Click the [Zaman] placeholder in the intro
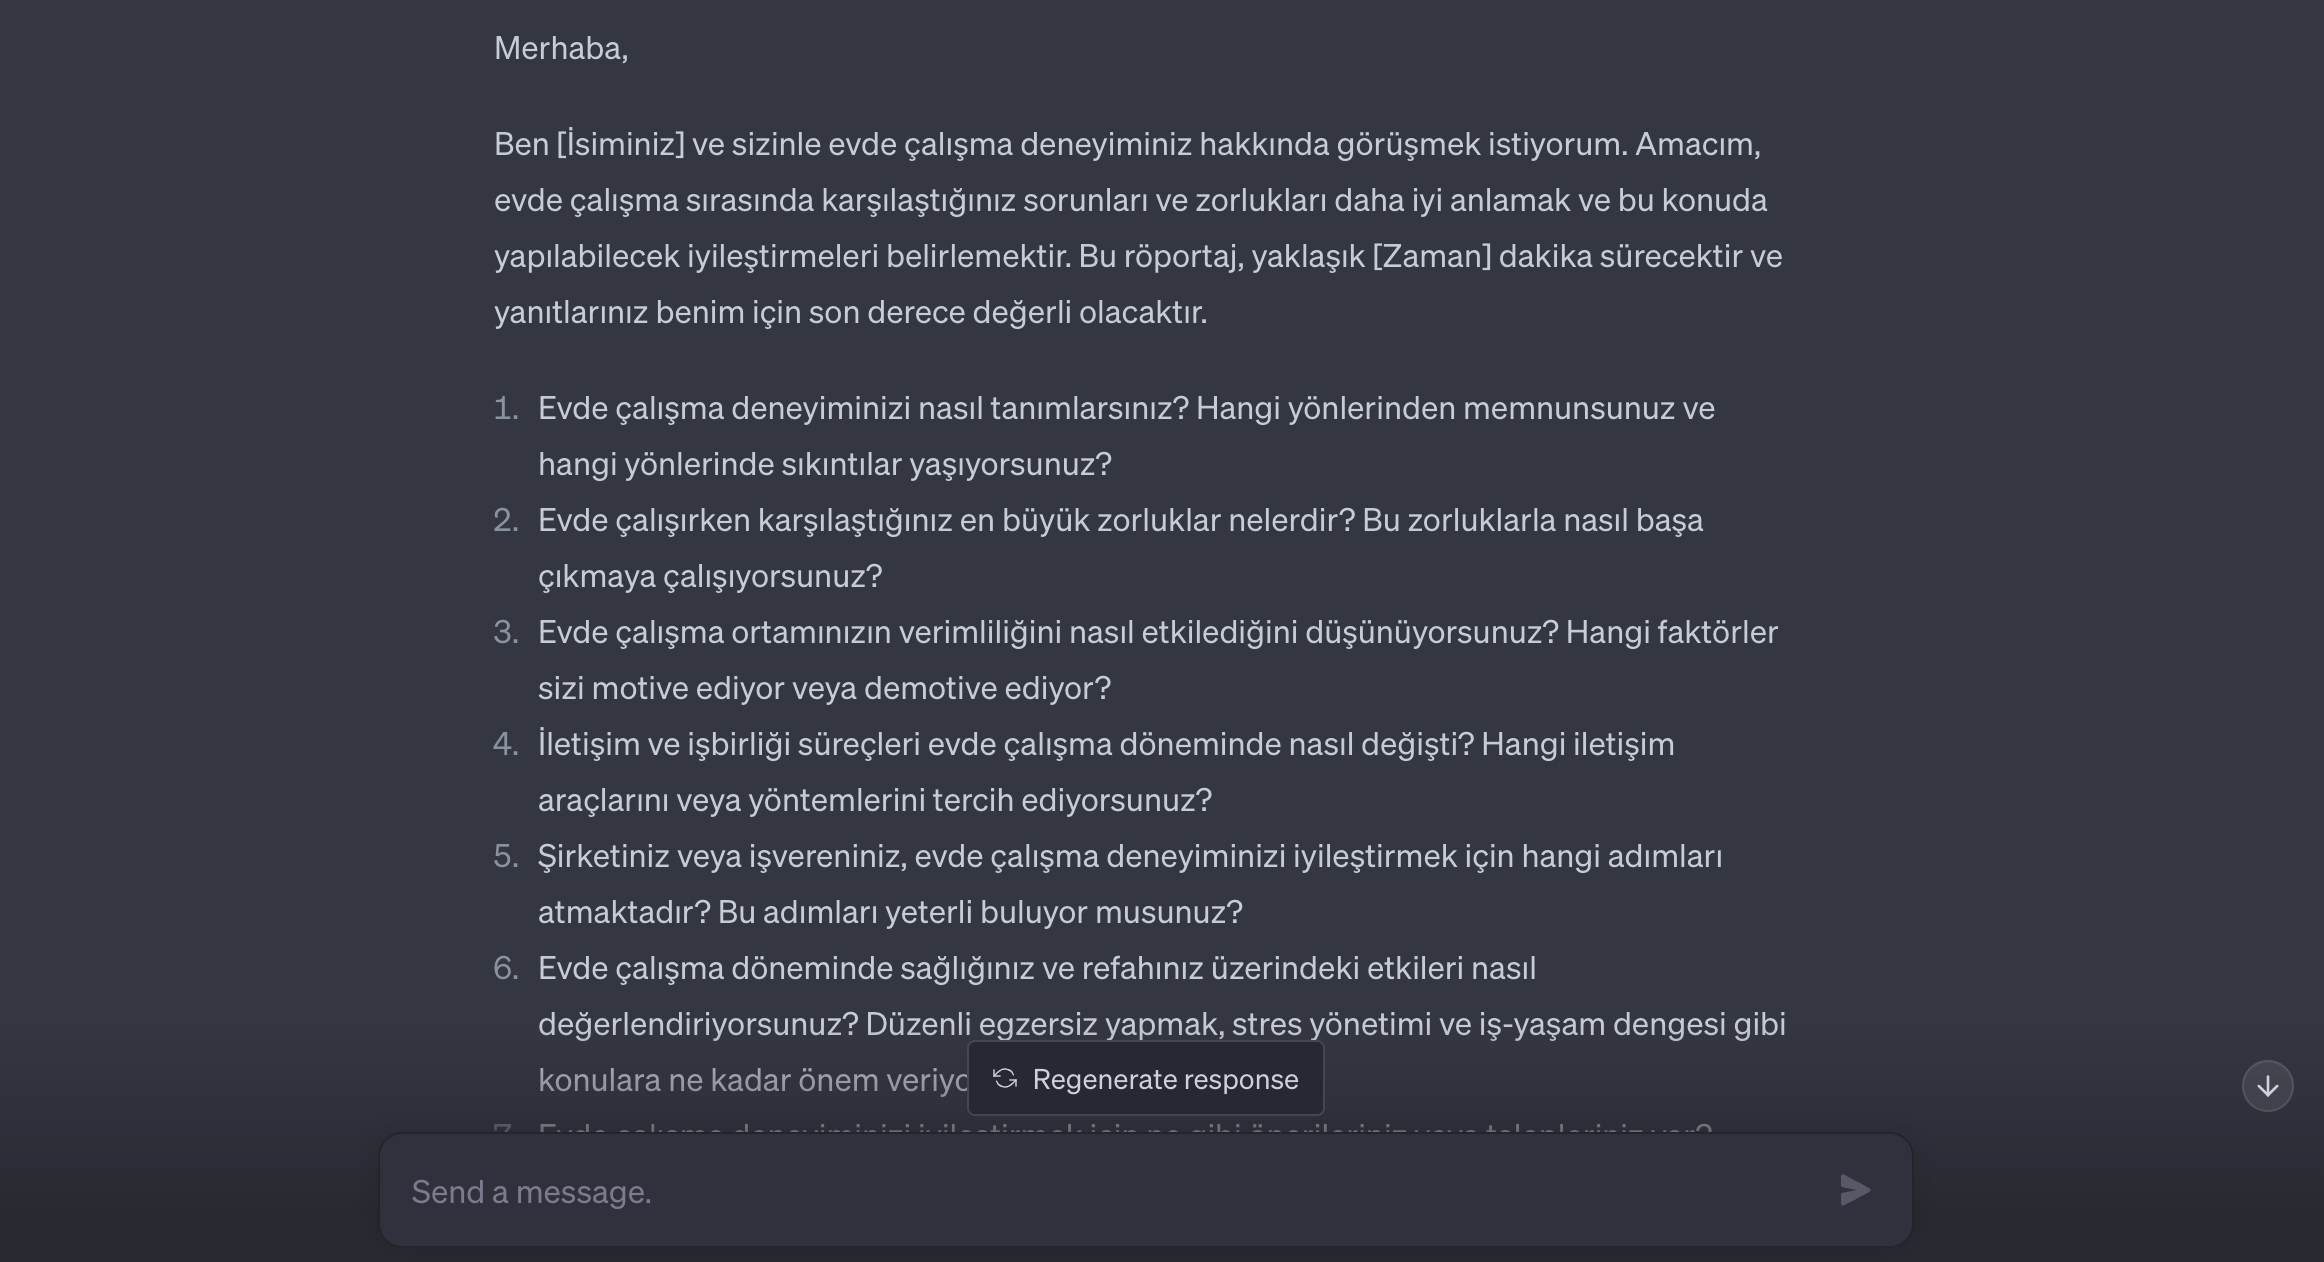 1431,256
